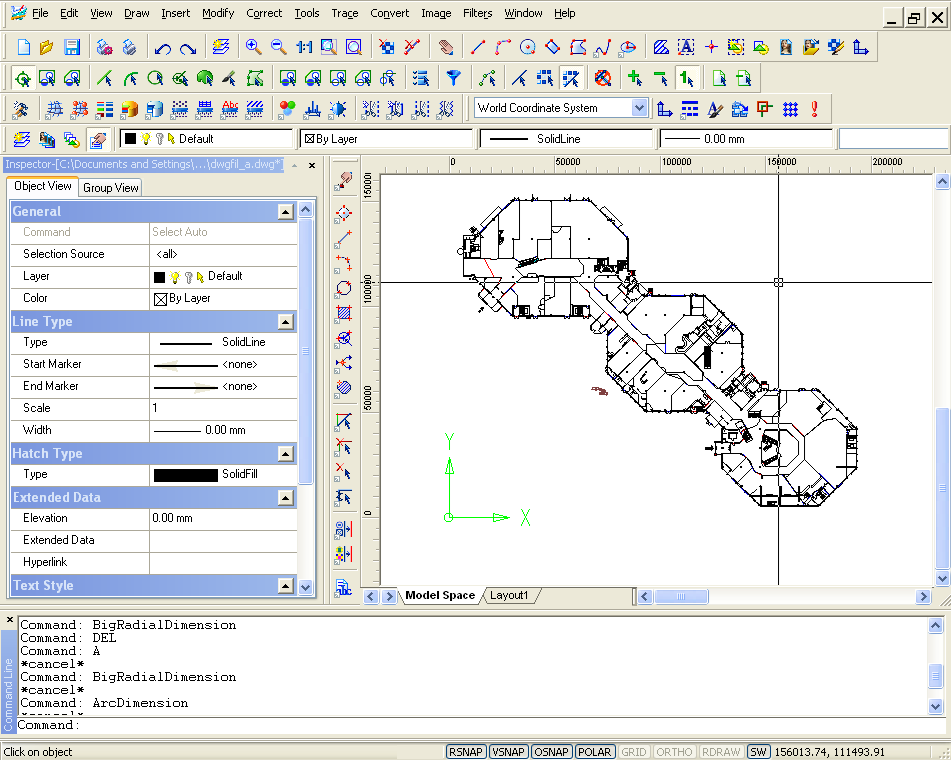Click the red exclamation mark icon
The image size is (951, 760).
click(x=815, y=108)
